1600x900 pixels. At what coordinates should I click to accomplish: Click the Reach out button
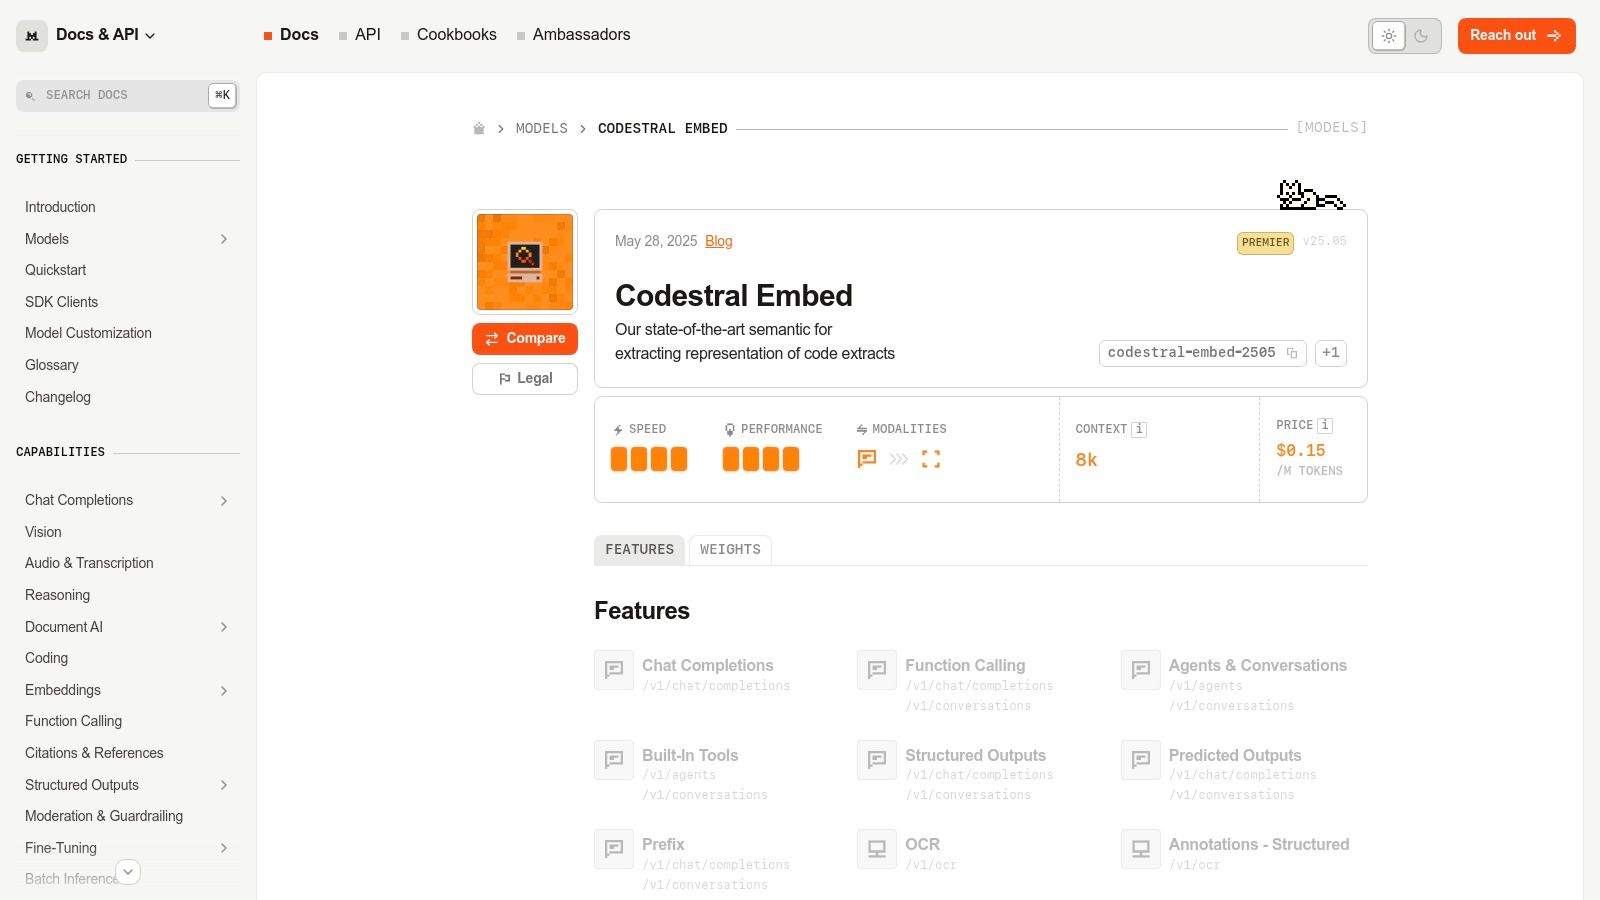pos(1516,36)
